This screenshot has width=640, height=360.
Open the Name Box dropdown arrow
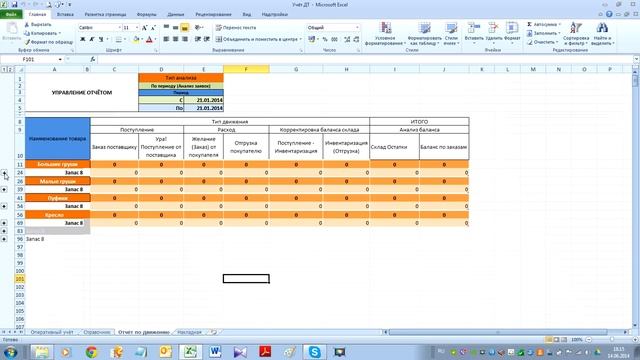click(60, 60)
